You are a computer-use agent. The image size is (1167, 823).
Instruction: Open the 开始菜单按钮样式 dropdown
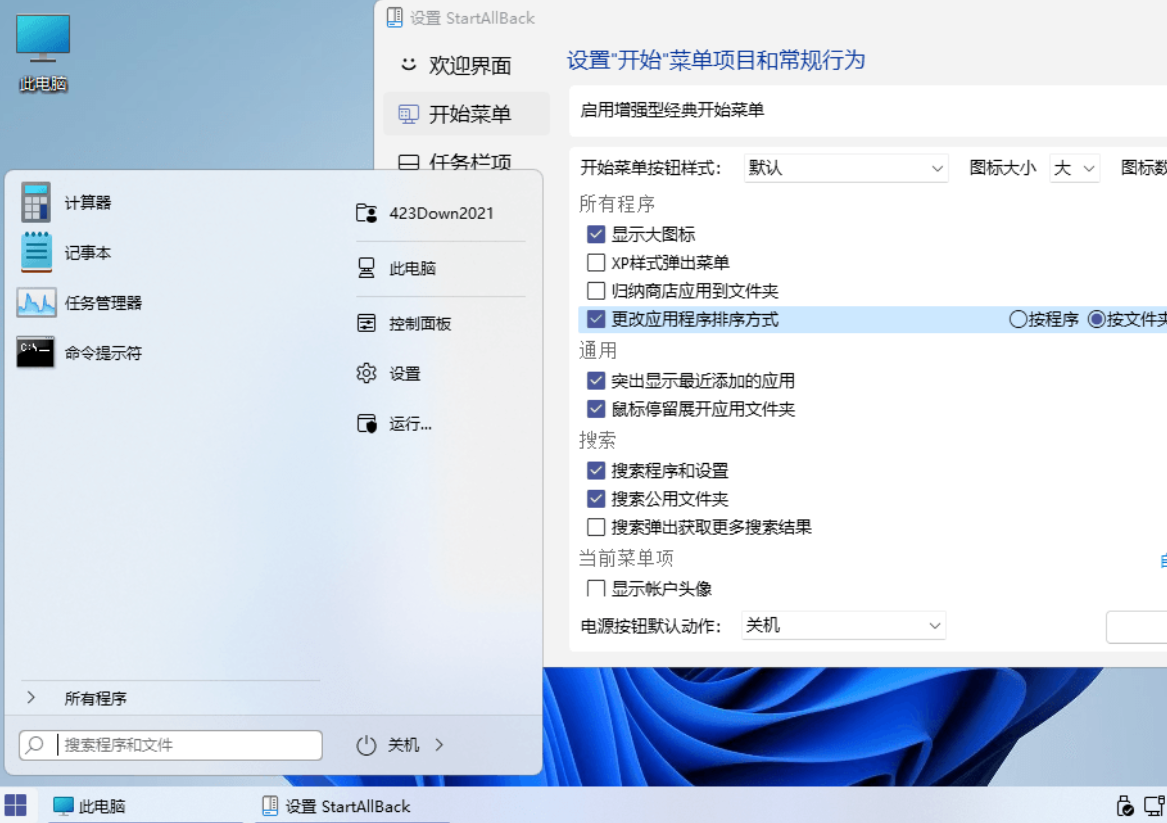coord(845,168)
